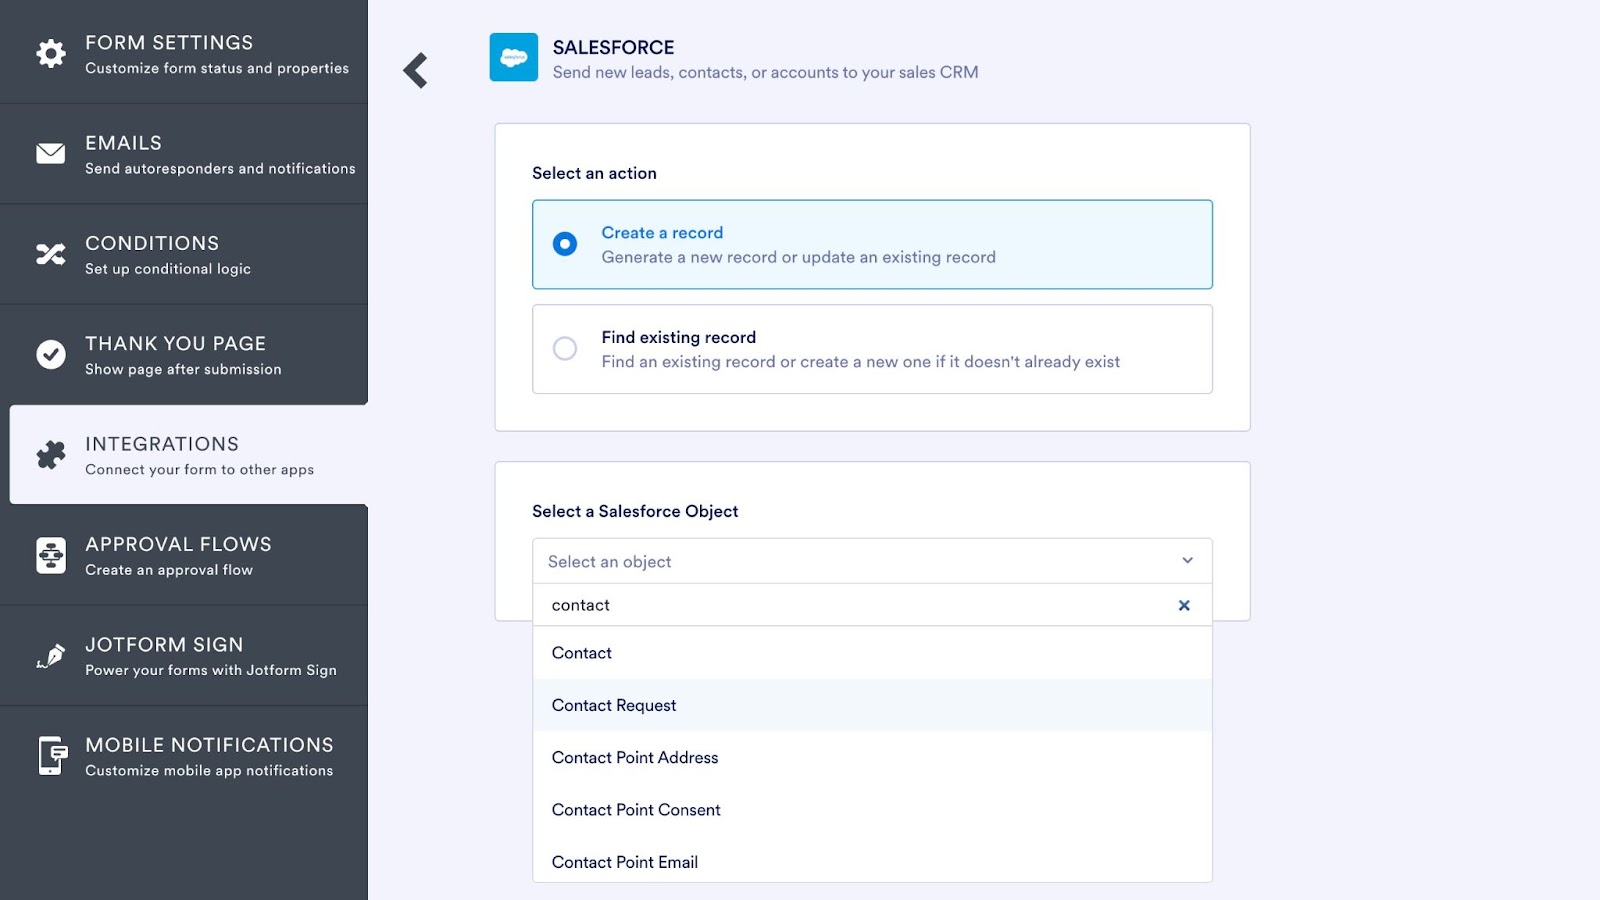
Task: Choose Contact from the object list
Action: coord(582,653)
